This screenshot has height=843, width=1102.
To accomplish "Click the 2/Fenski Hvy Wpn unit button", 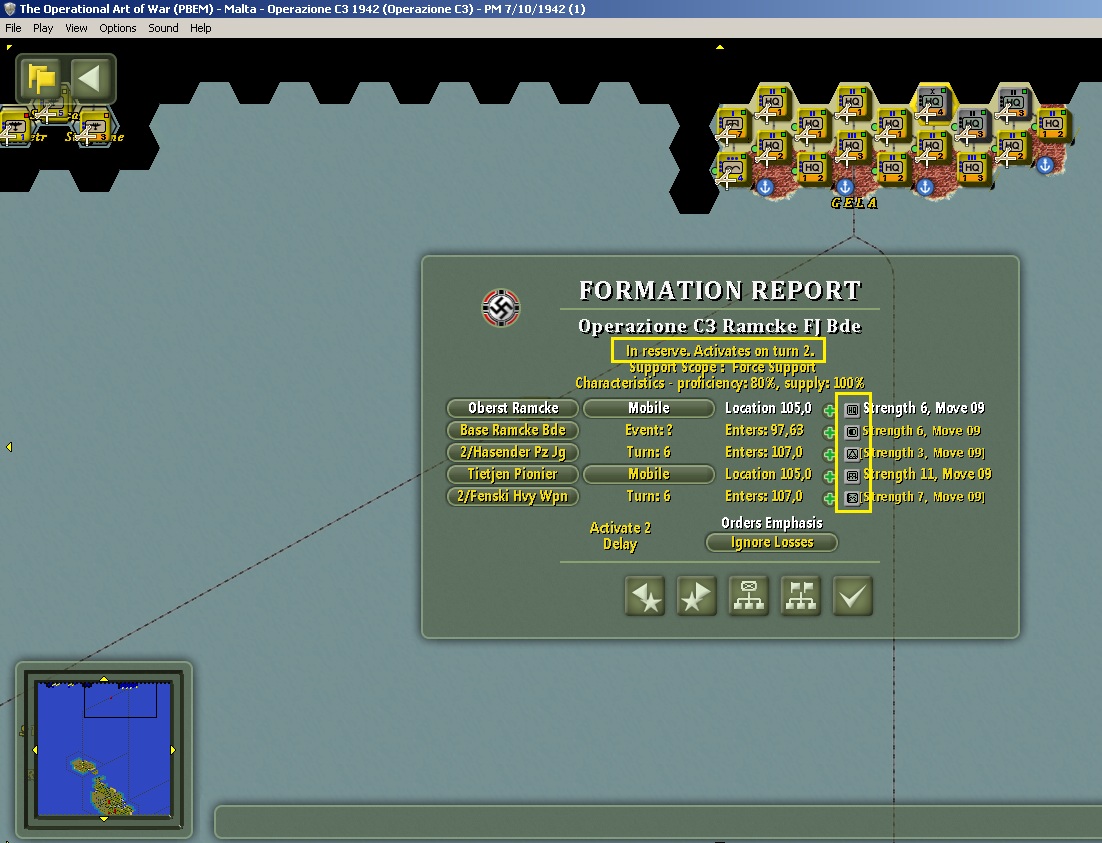I will (x=513, y=496).
